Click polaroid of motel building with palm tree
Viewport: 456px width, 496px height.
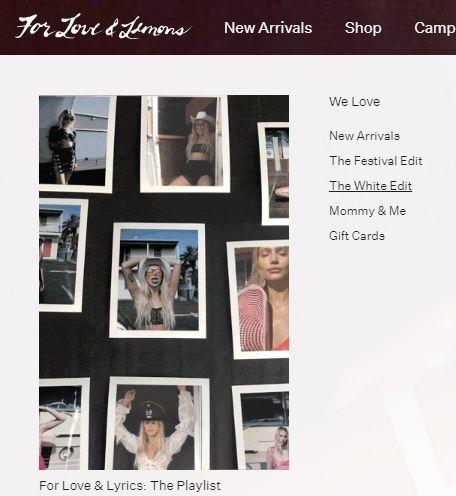point(62,255)
